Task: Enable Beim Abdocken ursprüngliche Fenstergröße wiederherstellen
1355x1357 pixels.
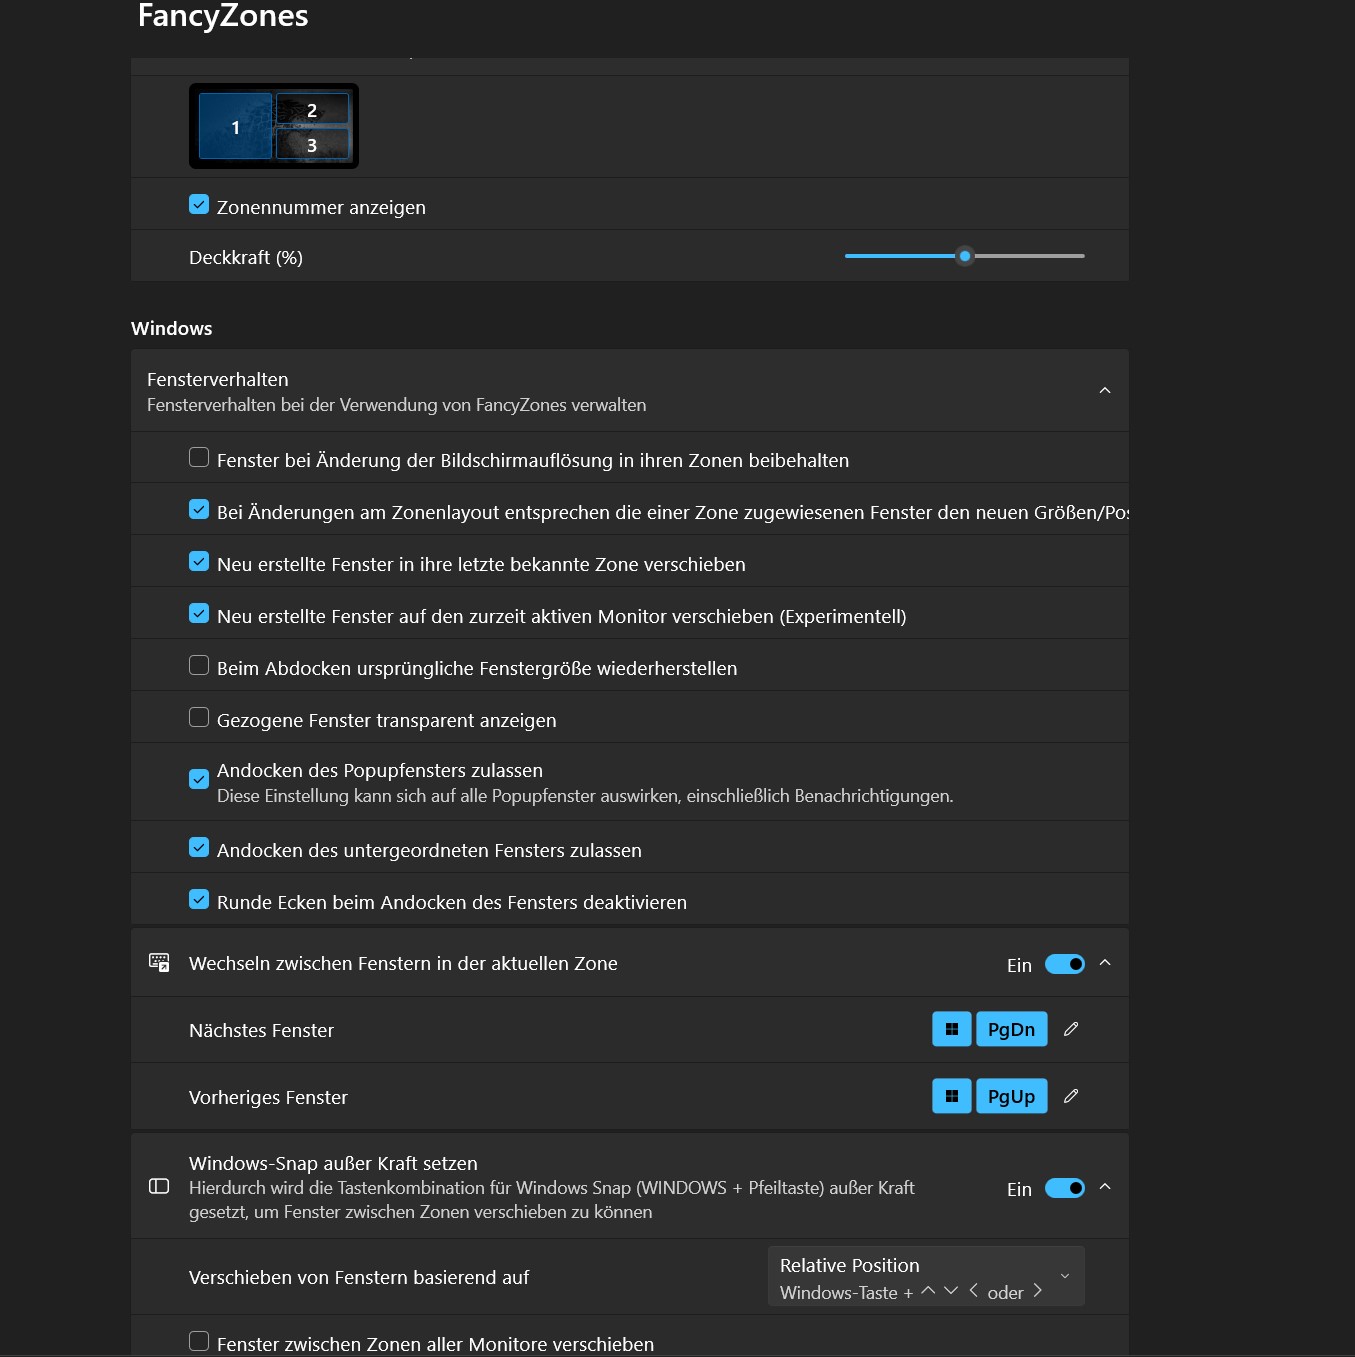Action: (199, 665)
